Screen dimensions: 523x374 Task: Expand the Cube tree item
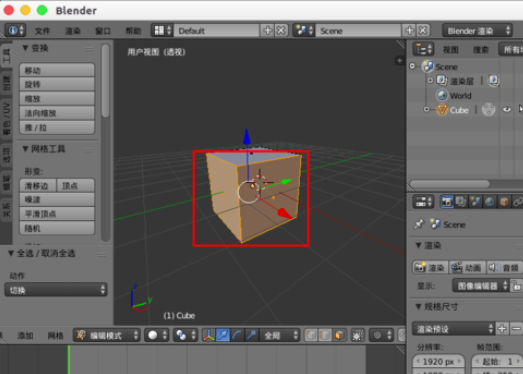point(427,109)
